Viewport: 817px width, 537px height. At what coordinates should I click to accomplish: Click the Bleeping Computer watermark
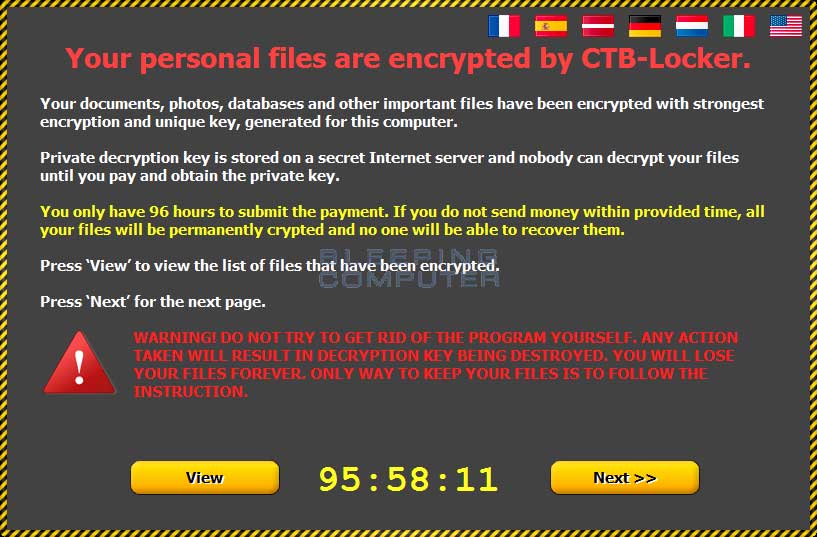click(408, 268)
